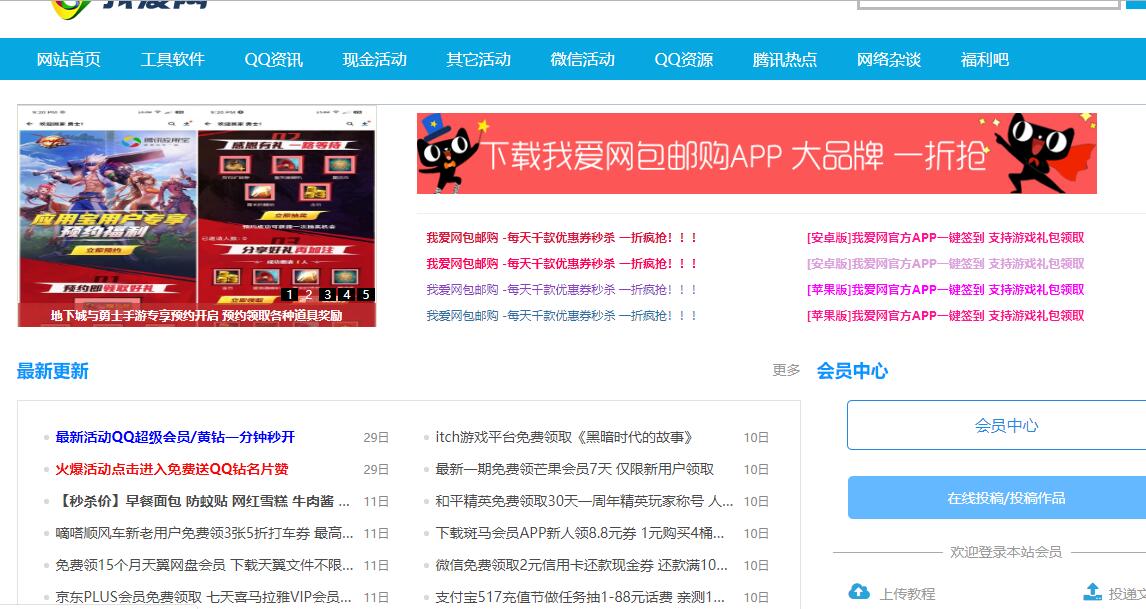1146x609 pixels.
Task: Open the bright pink [安卓版] 官方APP link
Action: pyautogui.click(x=945, y=238)
